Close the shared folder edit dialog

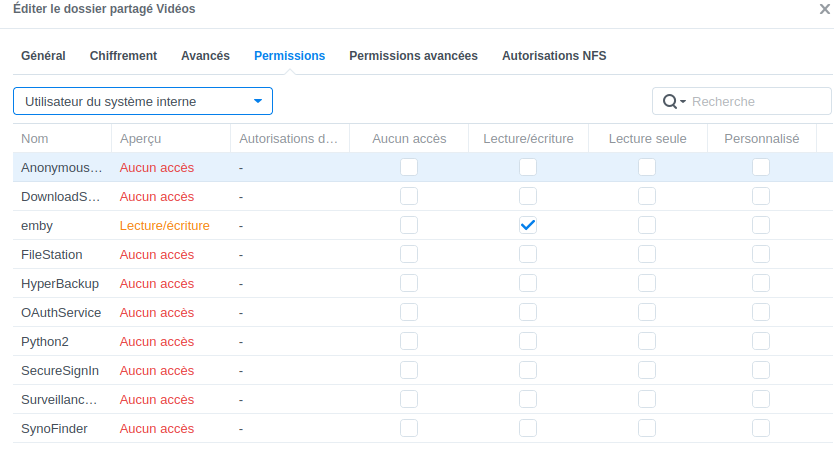click(x=825, y=9)
